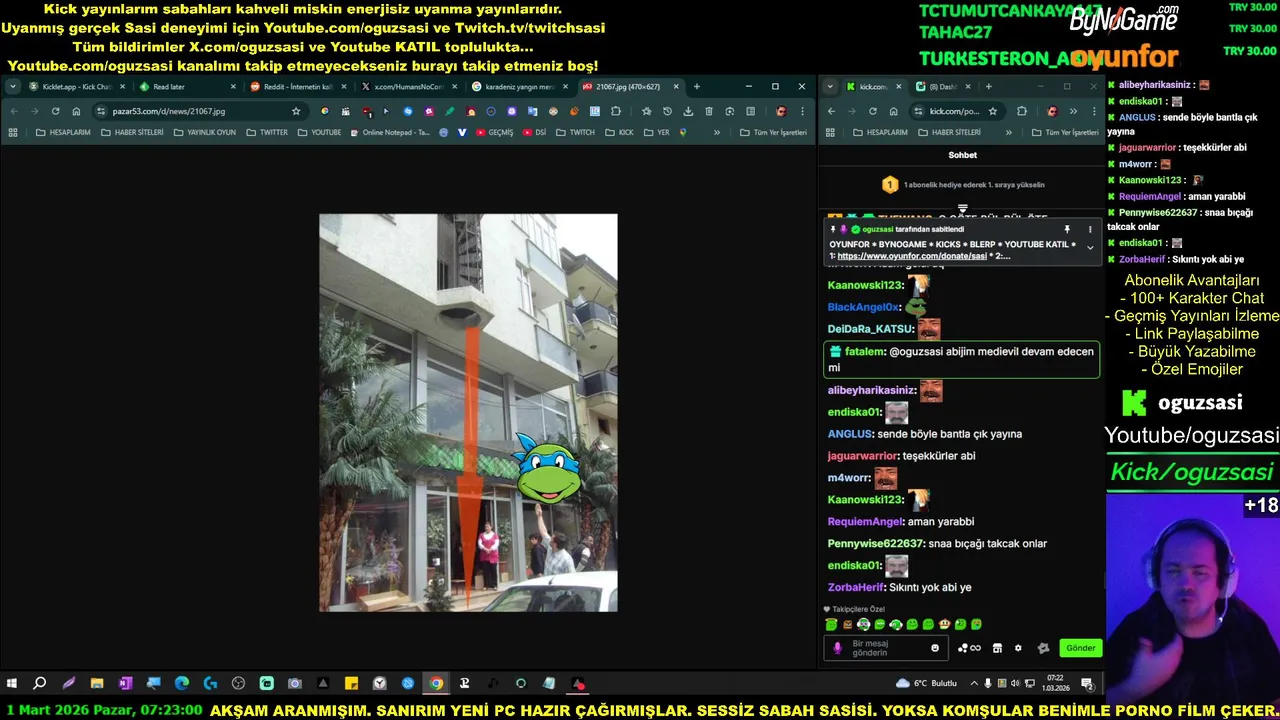
Task: Open emoji picker in chat input
Action: (x=935, y=648)
